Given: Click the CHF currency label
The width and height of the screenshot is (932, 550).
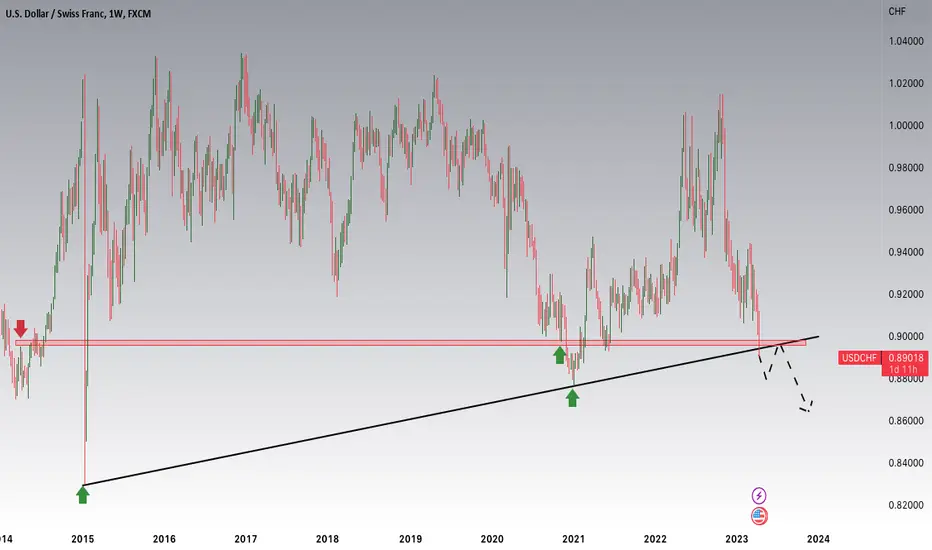Looking at the screenshot, I should pyautogui.click(x=896, y=11).
